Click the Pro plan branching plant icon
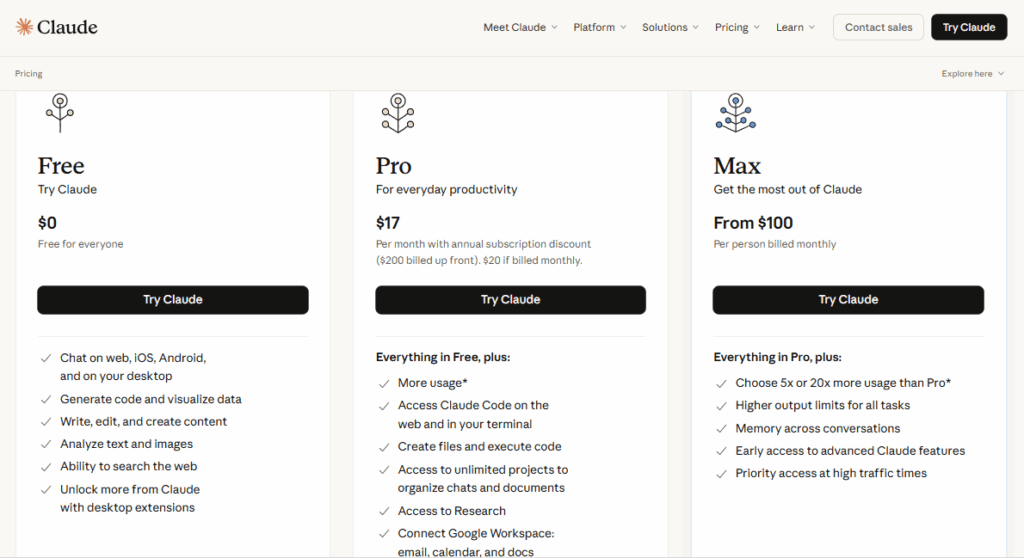The width and height of the screenshot is (1024, 558). (398, 113)
